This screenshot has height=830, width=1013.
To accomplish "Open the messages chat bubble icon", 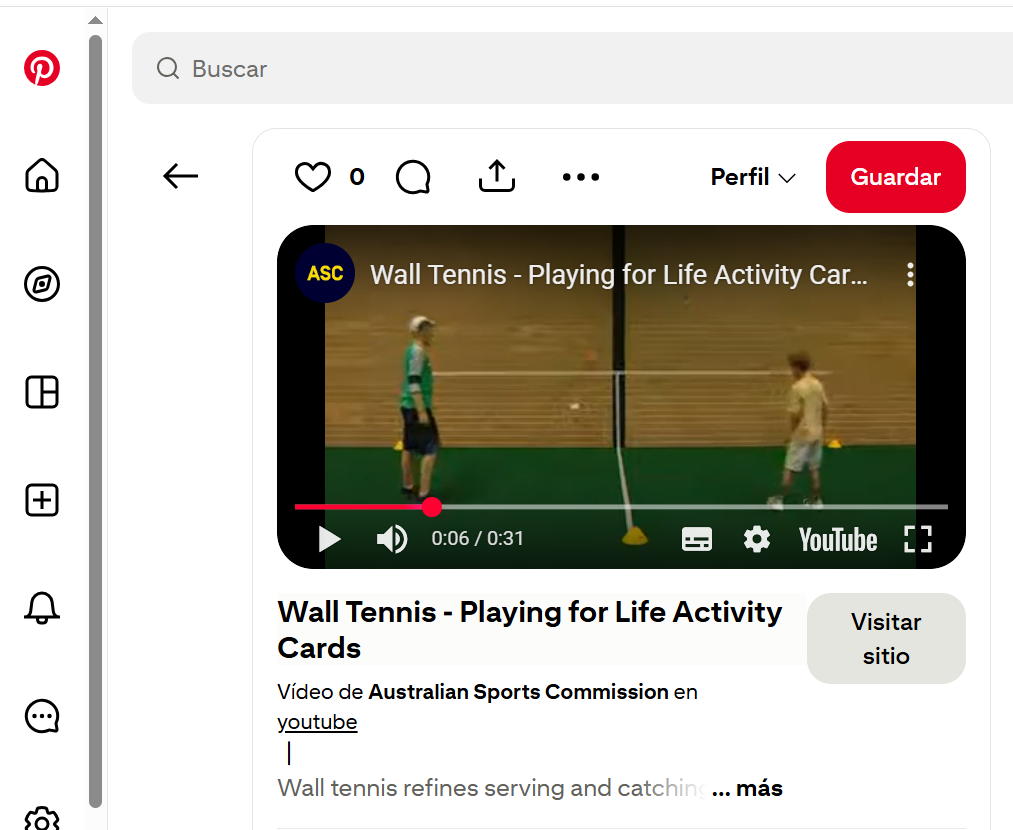I will (42, 715).
